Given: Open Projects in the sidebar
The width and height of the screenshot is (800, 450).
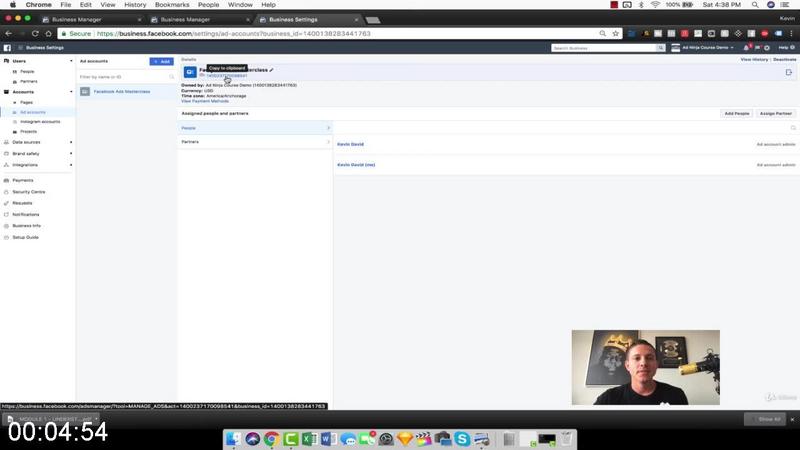Looking at the screenshot, I should pos(28,132).
